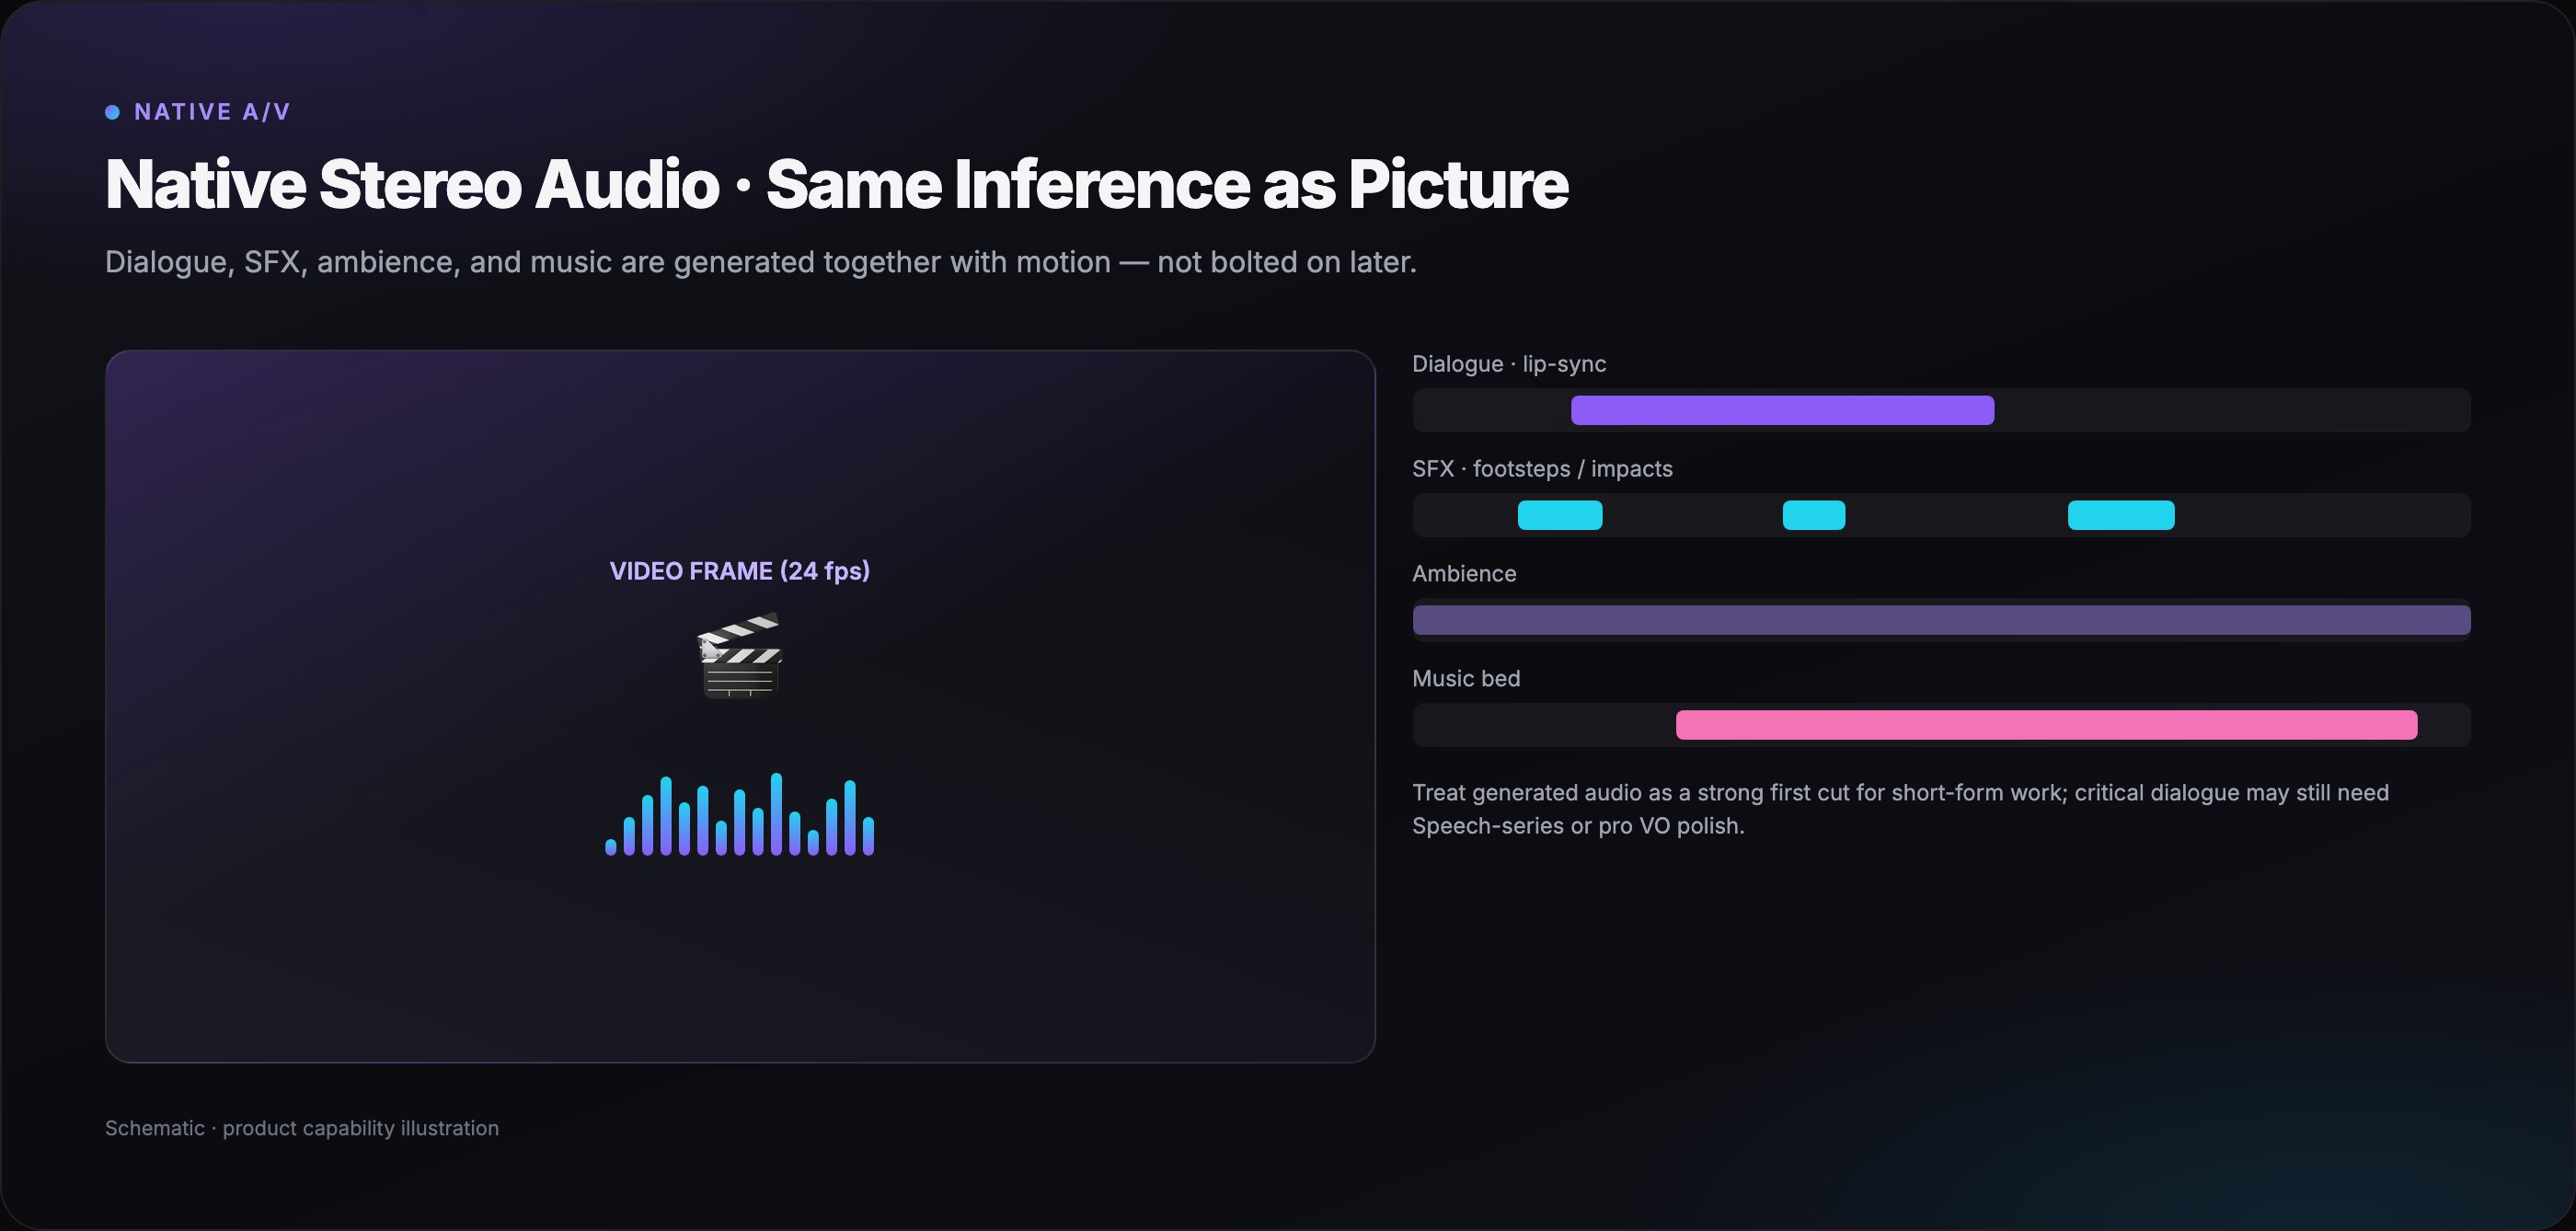2576x1231 pixels.
Task: Click the blue dot beside NATIVE A/V
Action: click(112, 112)
